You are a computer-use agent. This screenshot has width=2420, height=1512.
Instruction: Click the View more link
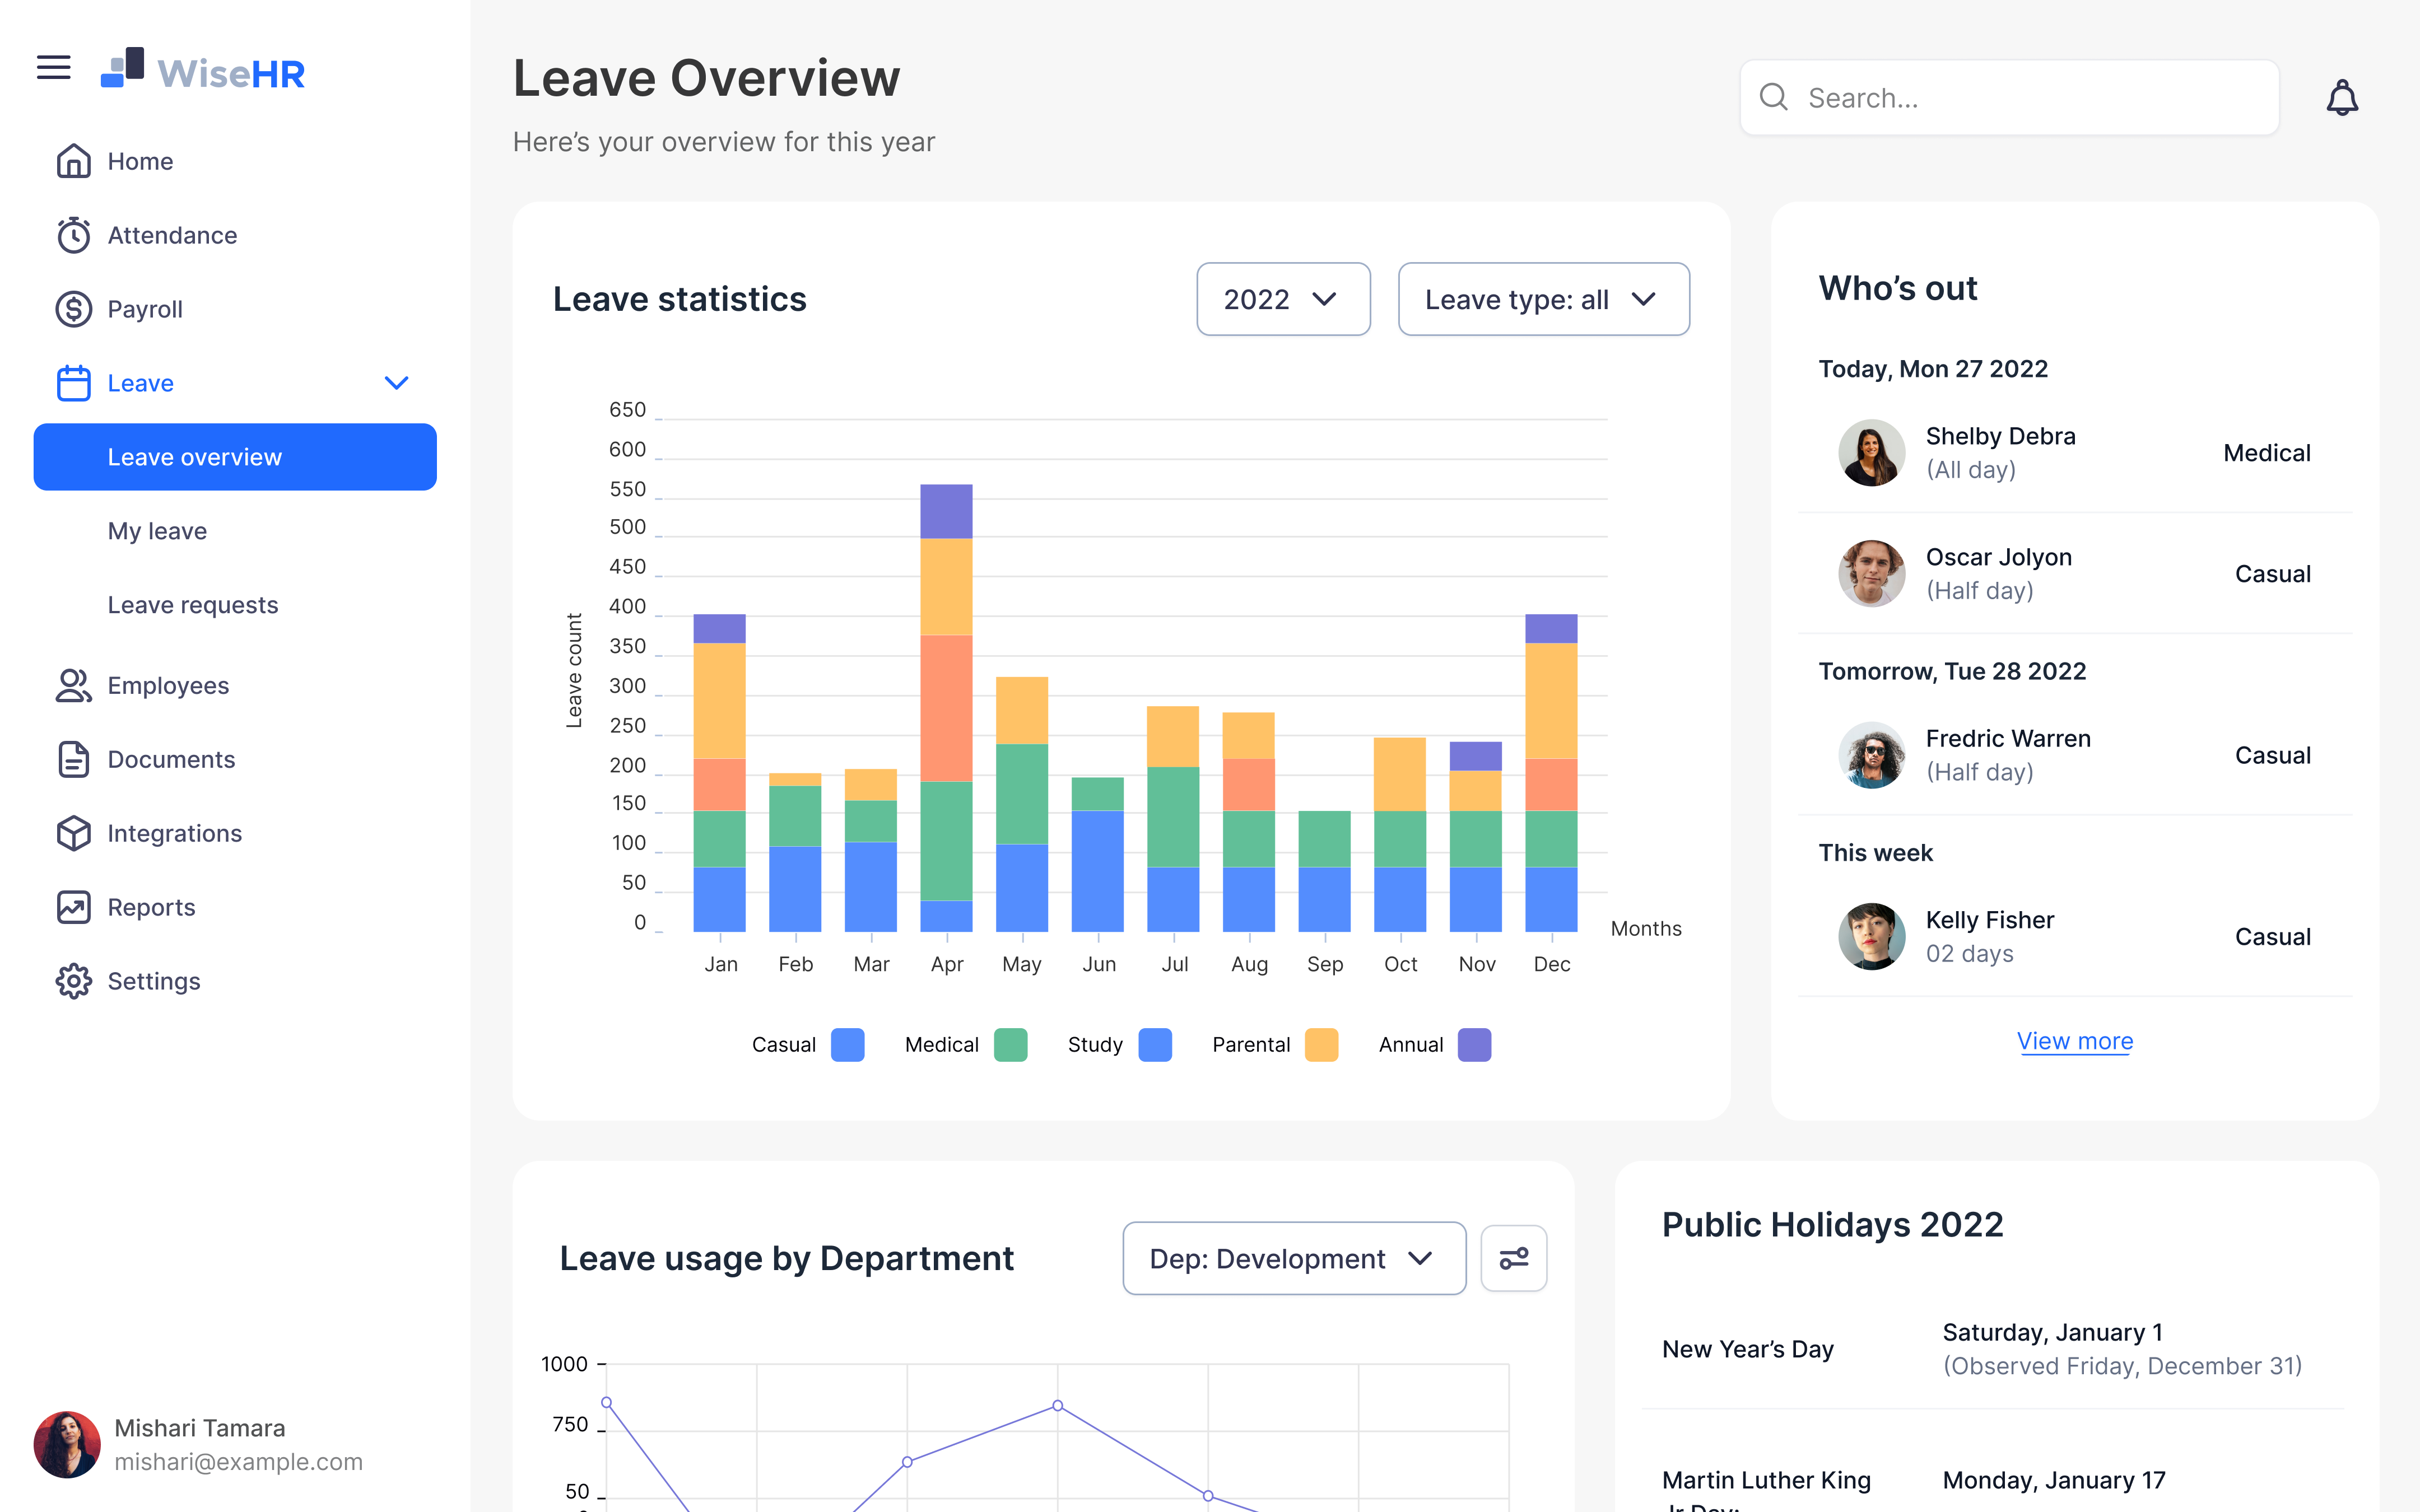point(2075,1041)
